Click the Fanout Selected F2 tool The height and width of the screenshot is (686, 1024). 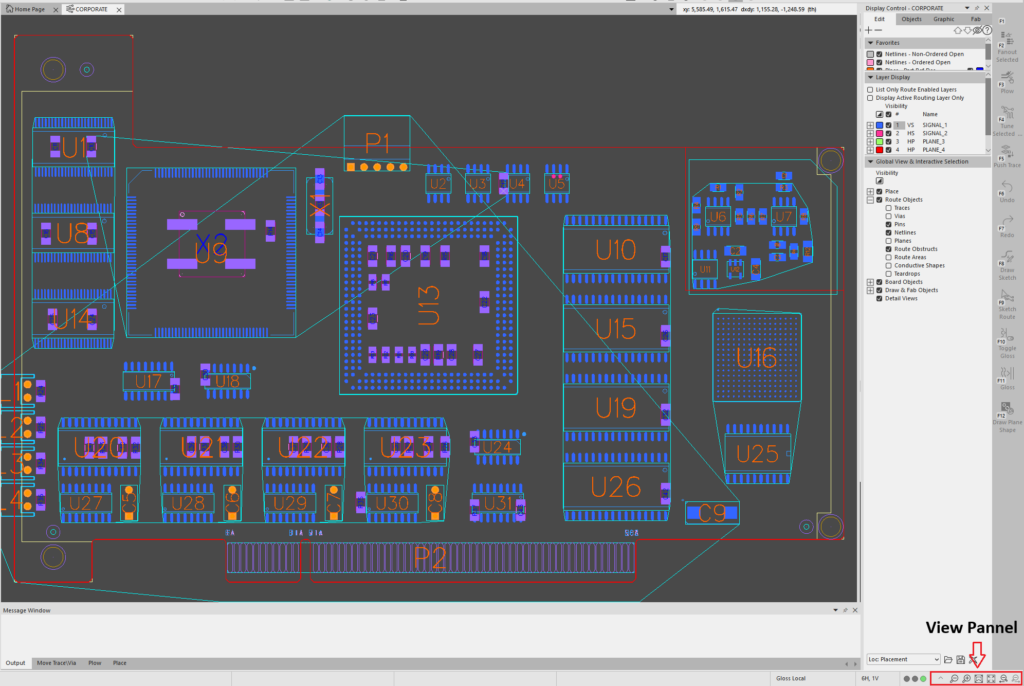pyautogui.click(x=1006, y=47)
